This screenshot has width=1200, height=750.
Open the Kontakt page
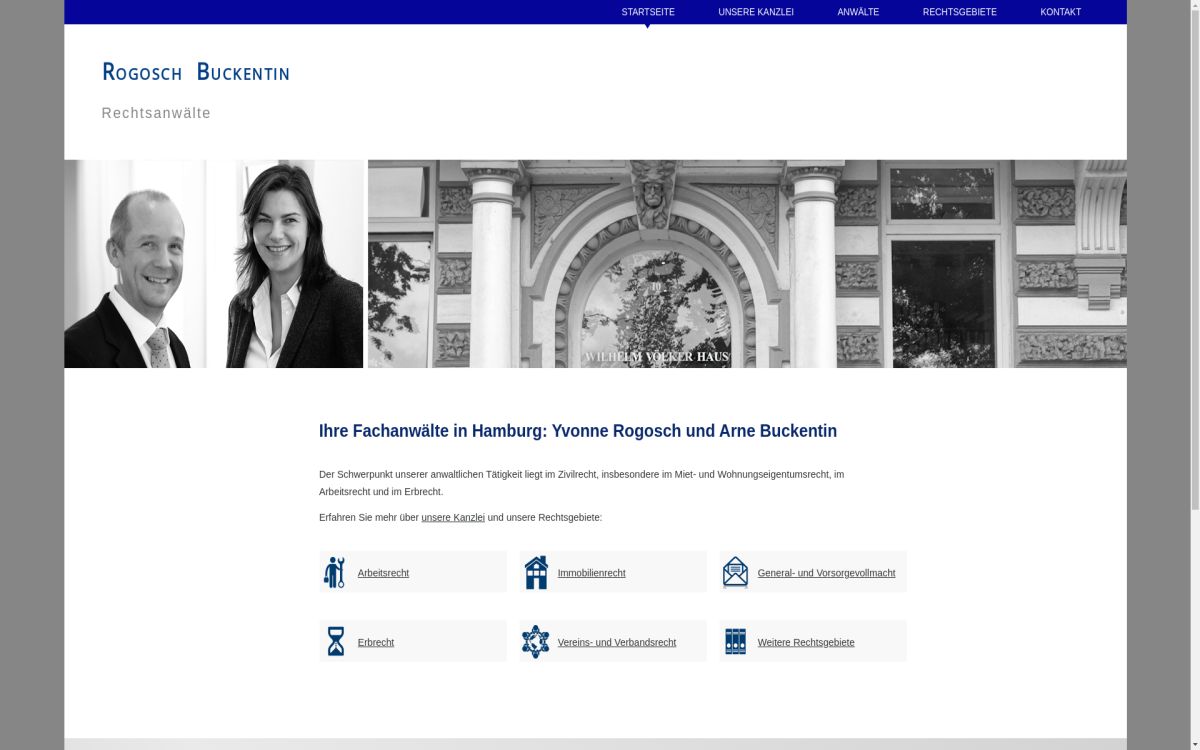1060,12
